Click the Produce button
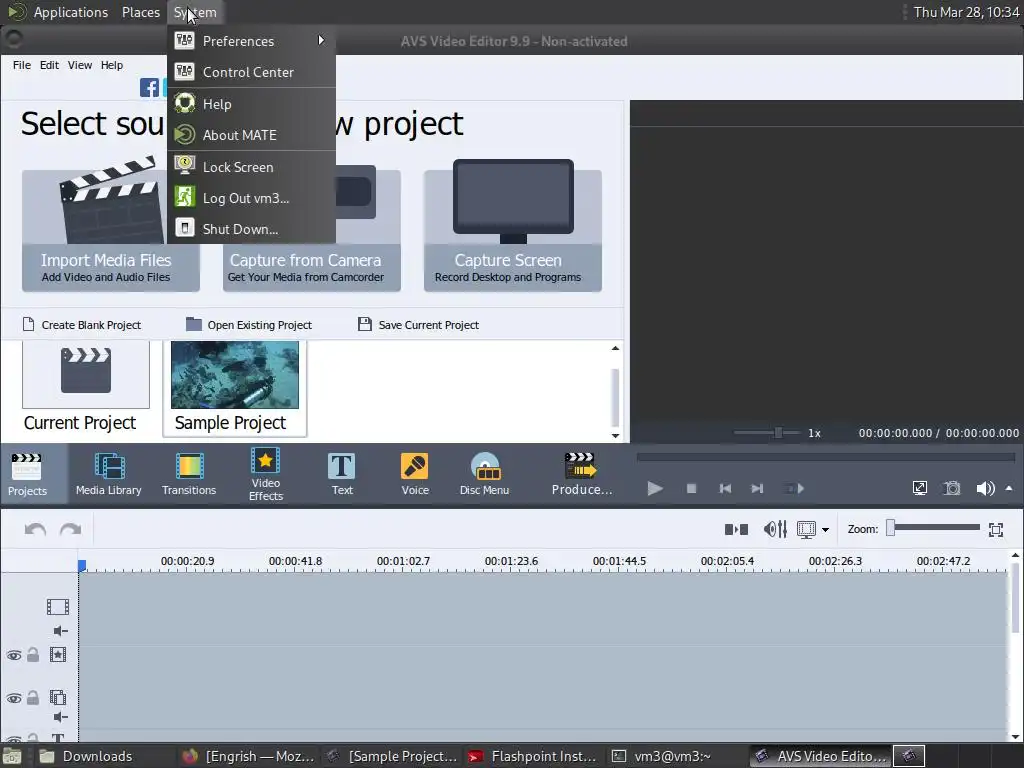This screenshot has width=1024, height=768. [581, 474]
